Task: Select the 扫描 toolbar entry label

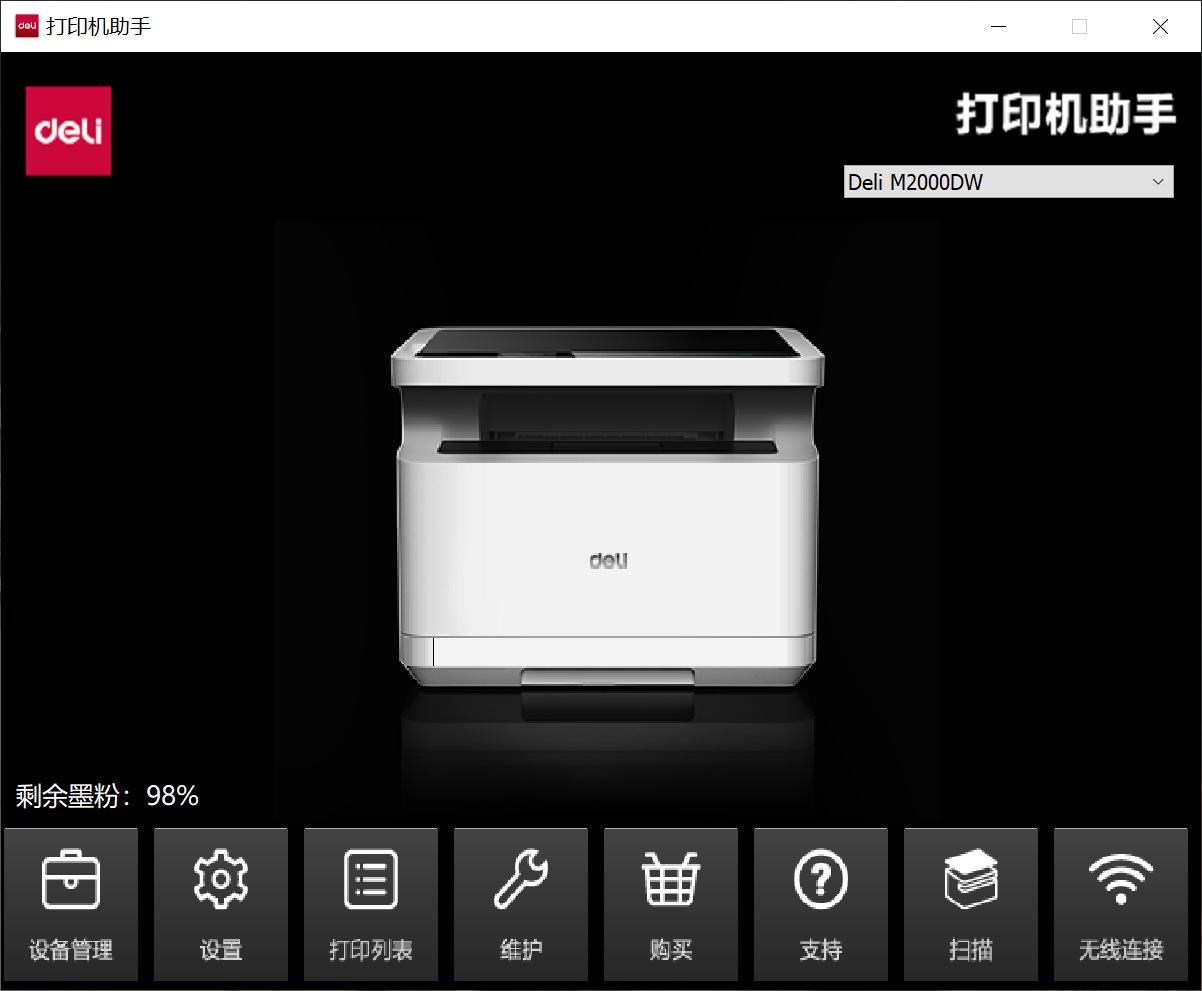Action: pyautogui.click(x=971, y=951)
